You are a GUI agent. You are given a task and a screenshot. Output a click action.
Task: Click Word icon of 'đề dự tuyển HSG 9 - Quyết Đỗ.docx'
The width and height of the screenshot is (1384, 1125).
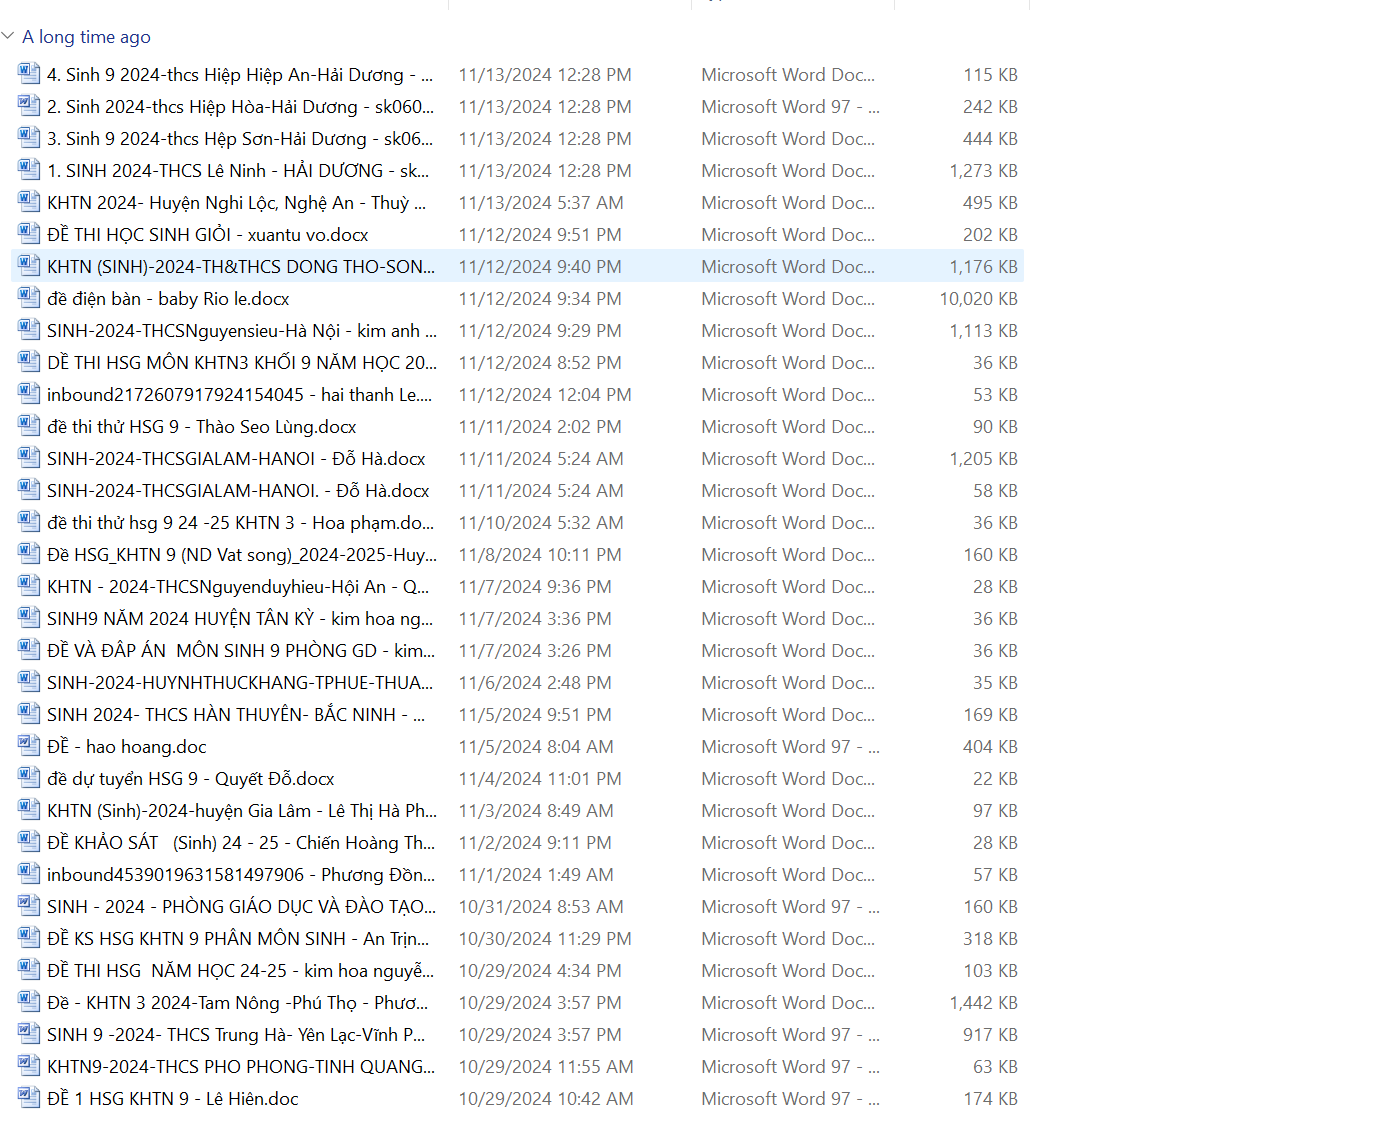tap(29, 778)
